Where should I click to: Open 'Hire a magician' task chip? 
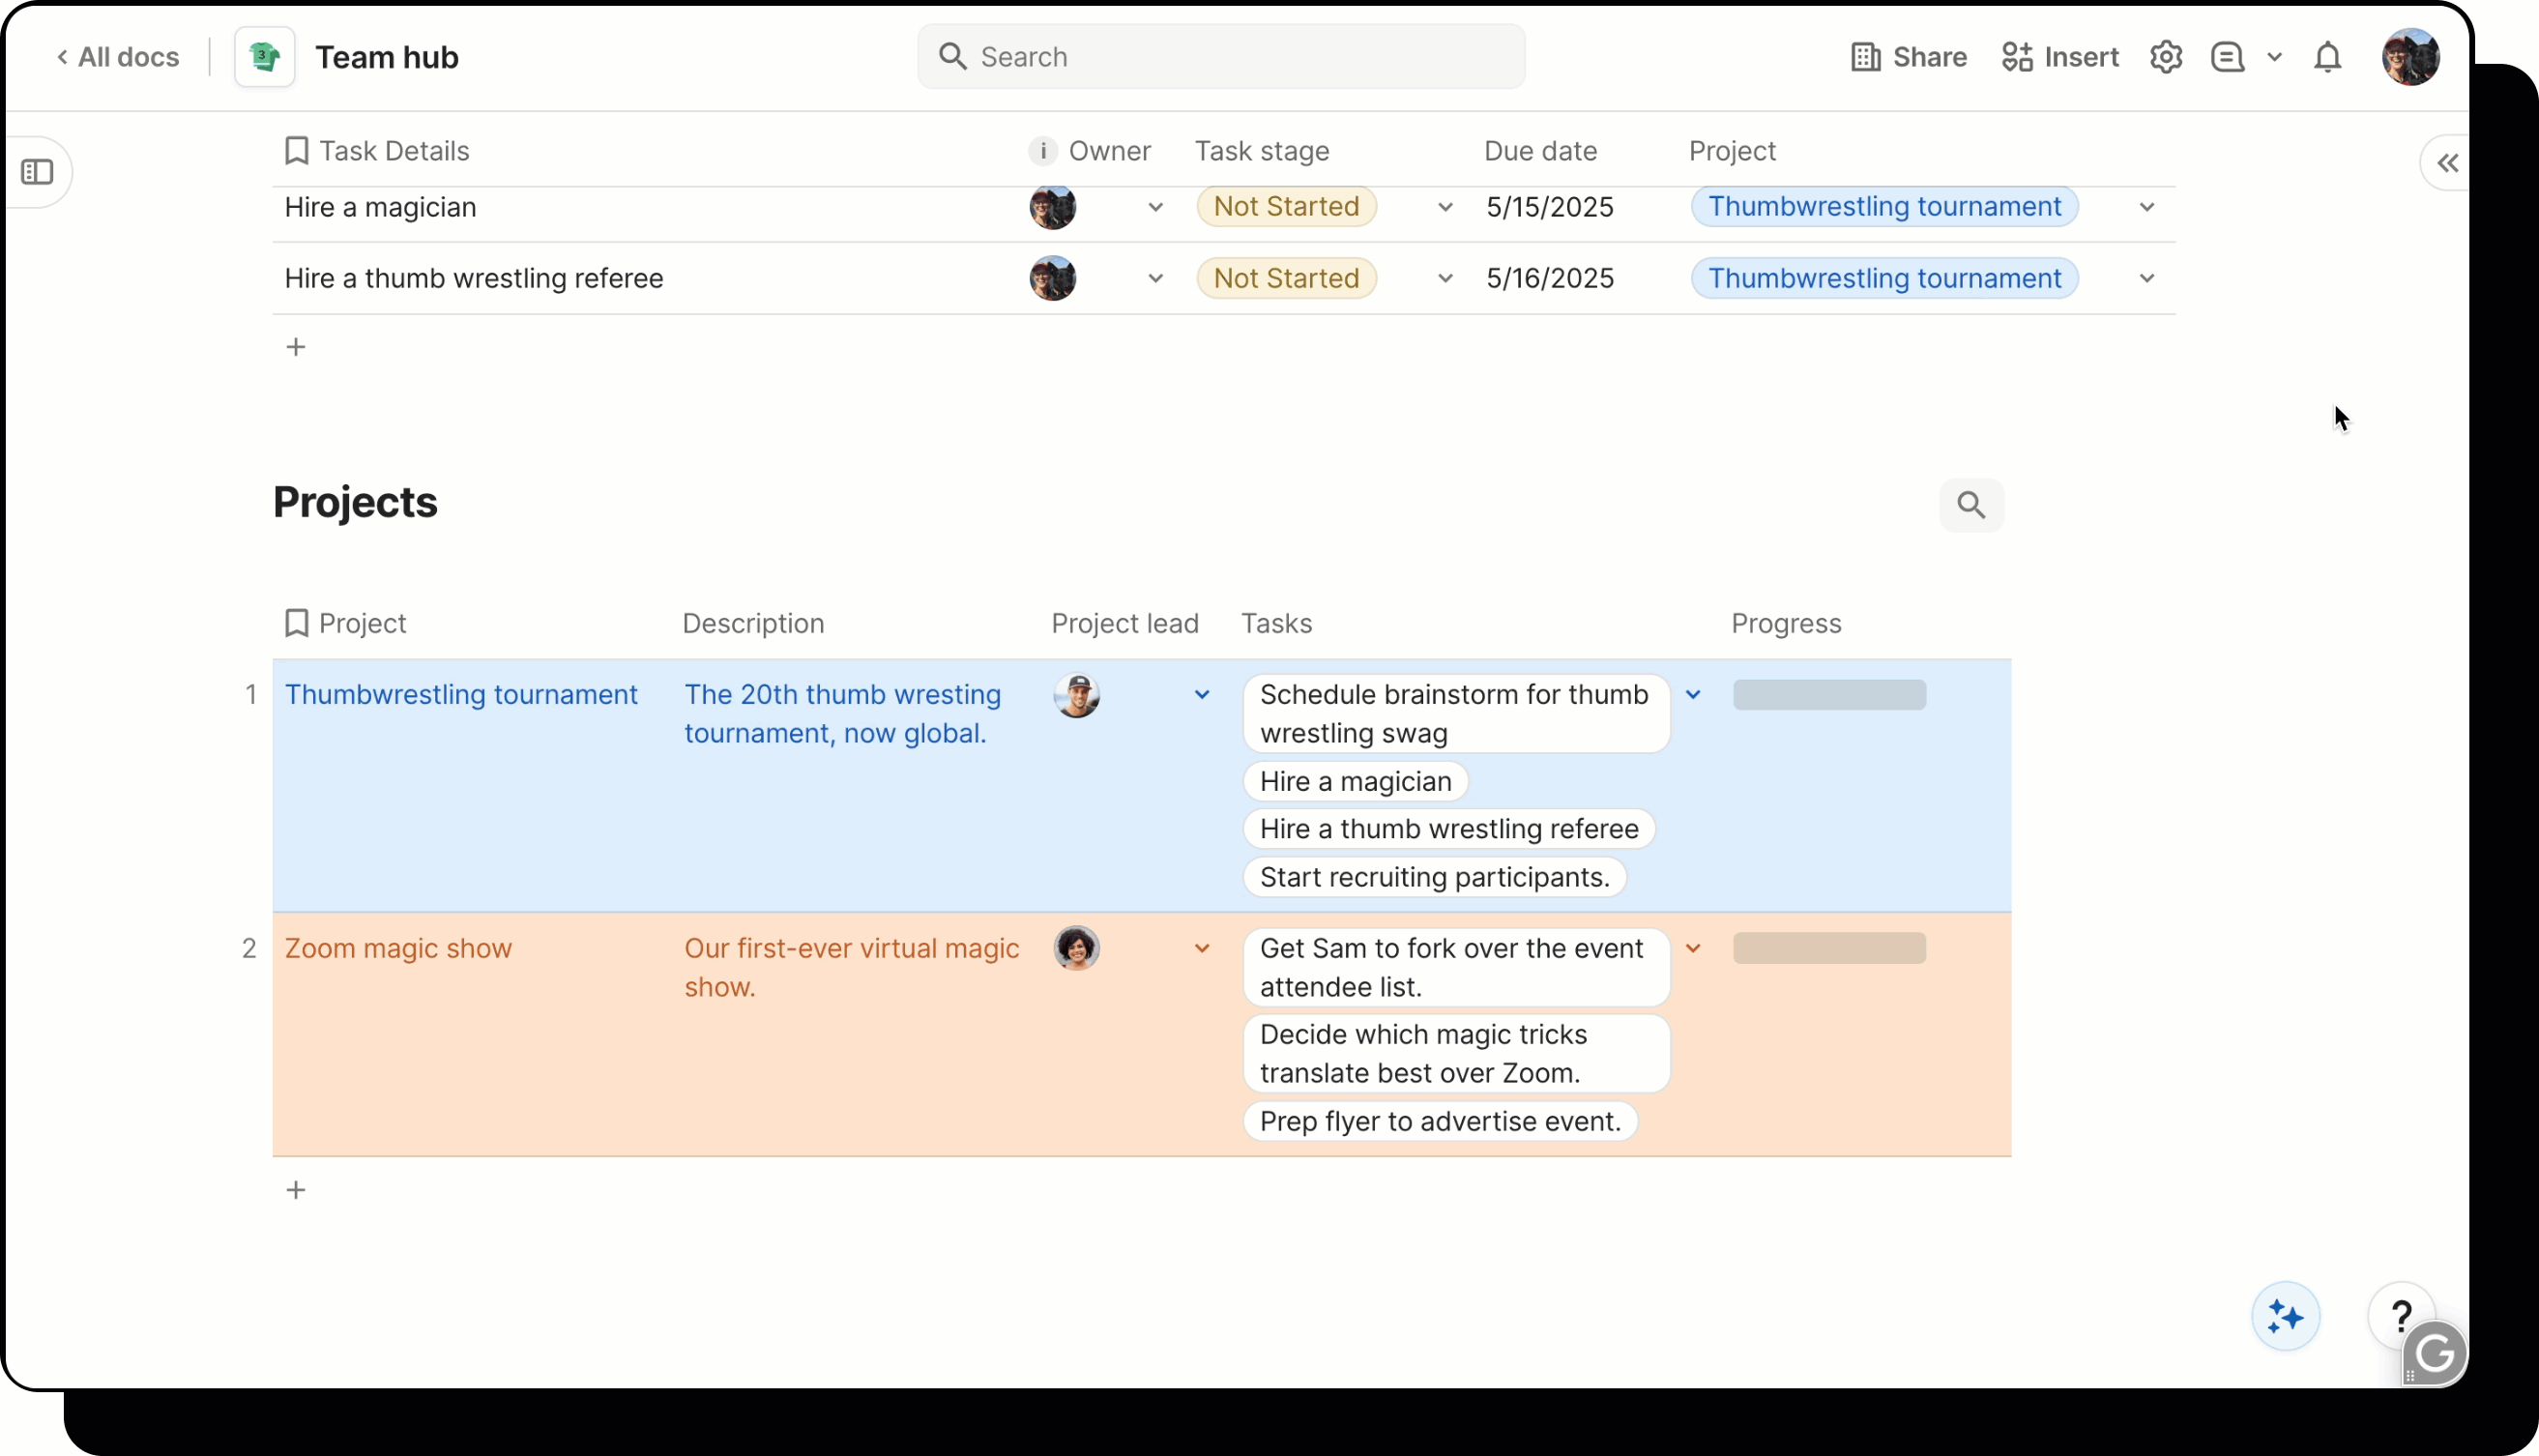coord(1355,781)
